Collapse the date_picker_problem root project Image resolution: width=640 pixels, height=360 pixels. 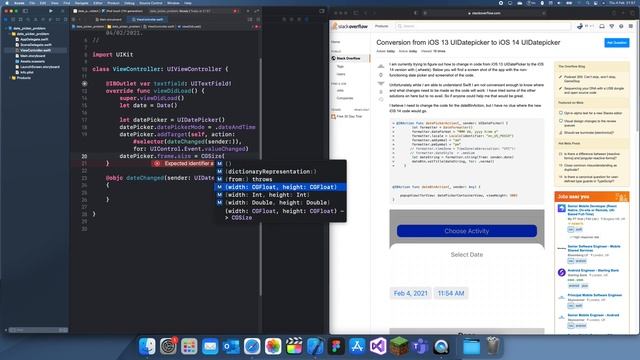(6, 29)
